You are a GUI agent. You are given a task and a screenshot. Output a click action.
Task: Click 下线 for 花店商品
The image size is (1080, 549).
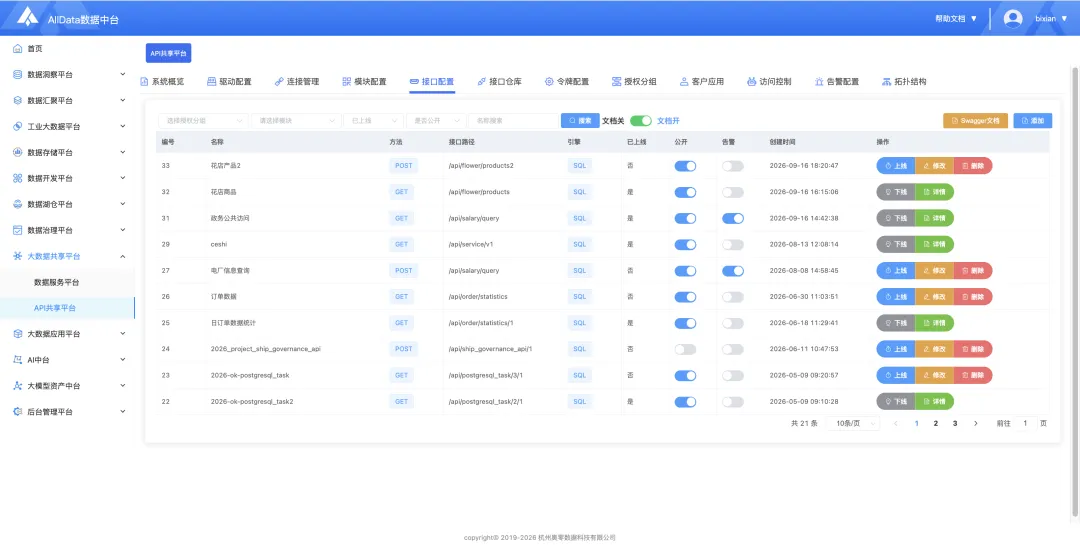click(x=895, y=192)
